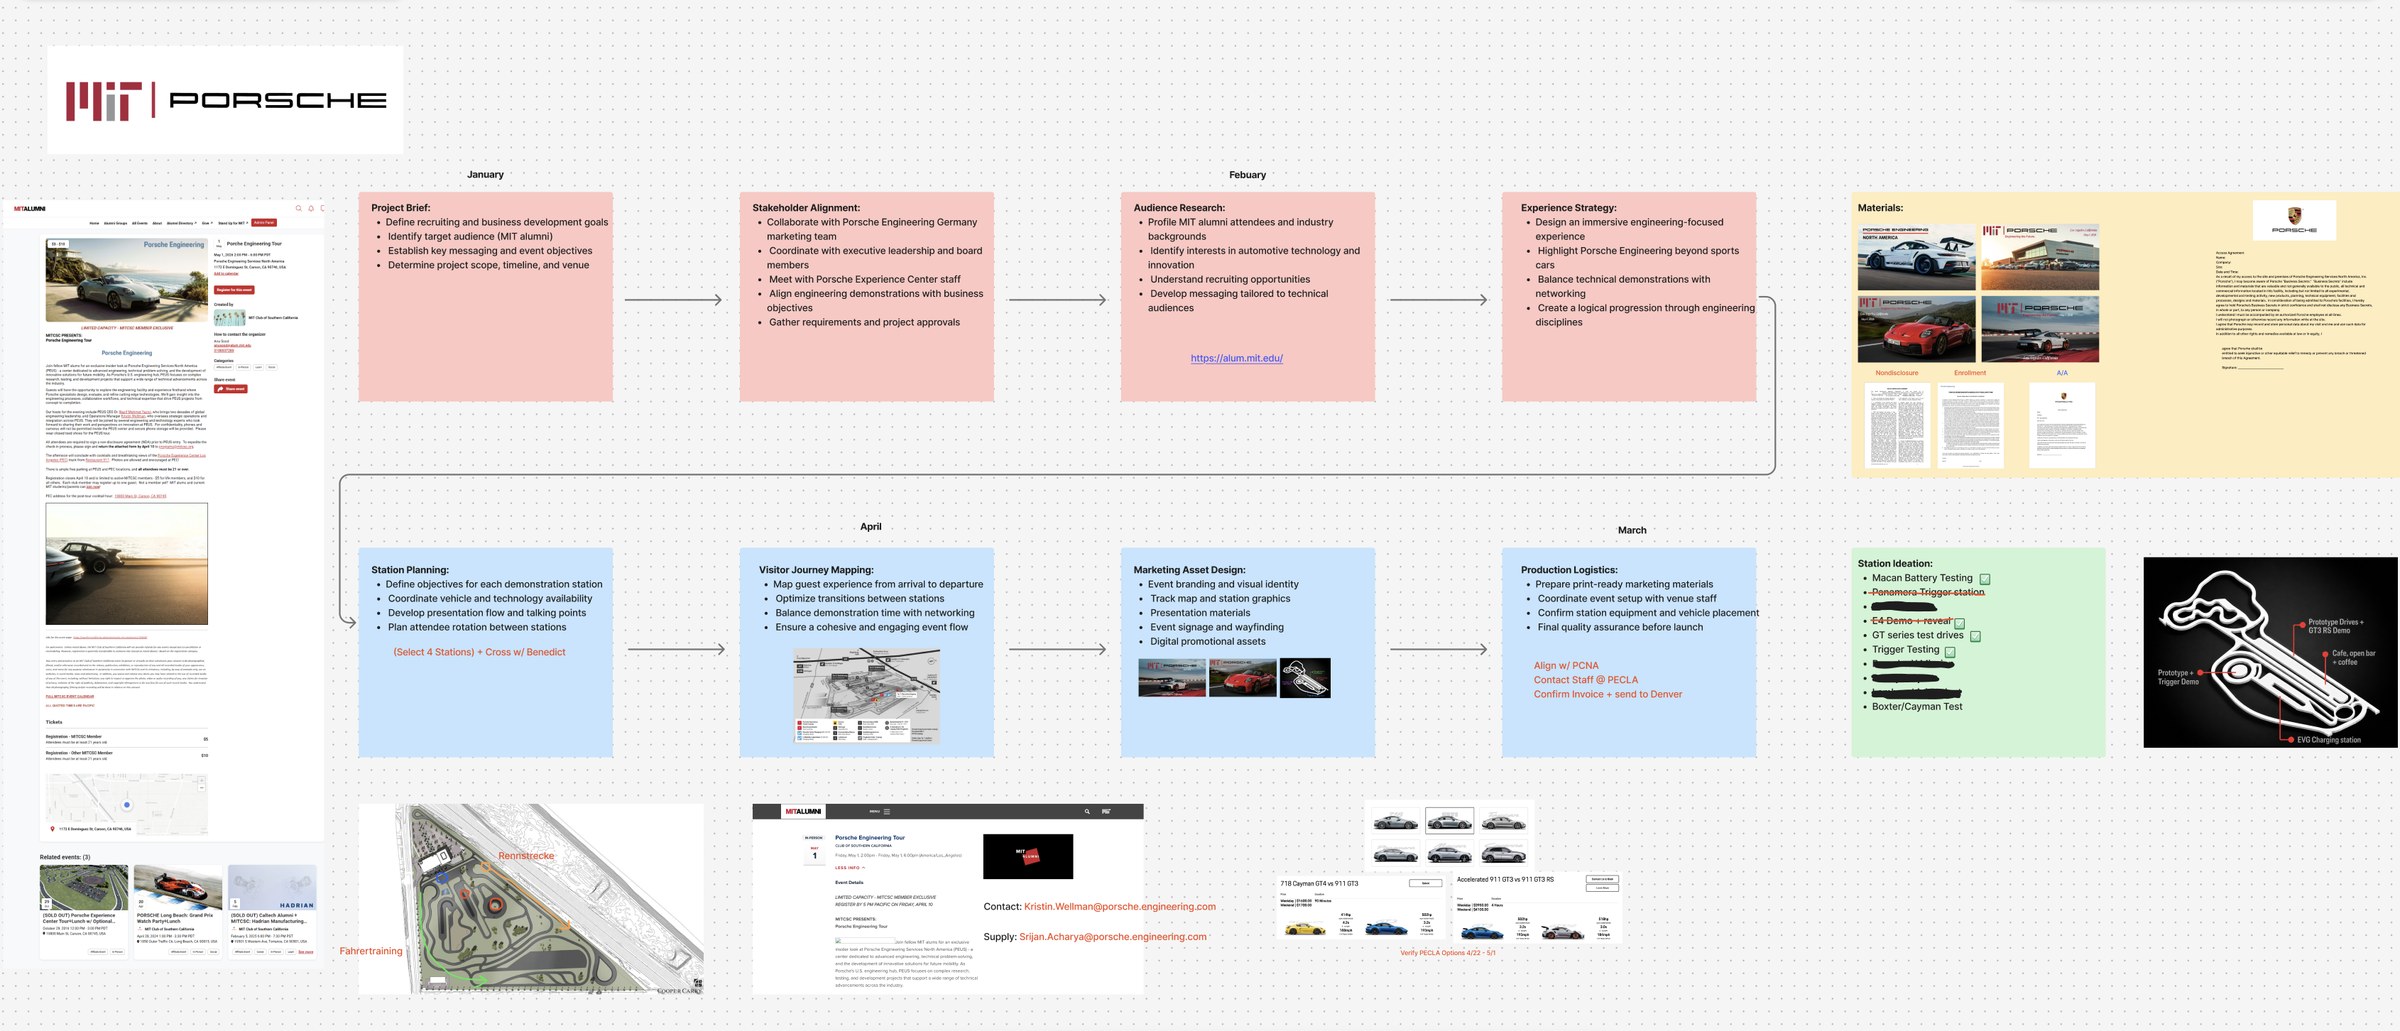Select the venue site map in Visitor Journey card
This screenshot has width=2400, height=1031.
[867, 695]
